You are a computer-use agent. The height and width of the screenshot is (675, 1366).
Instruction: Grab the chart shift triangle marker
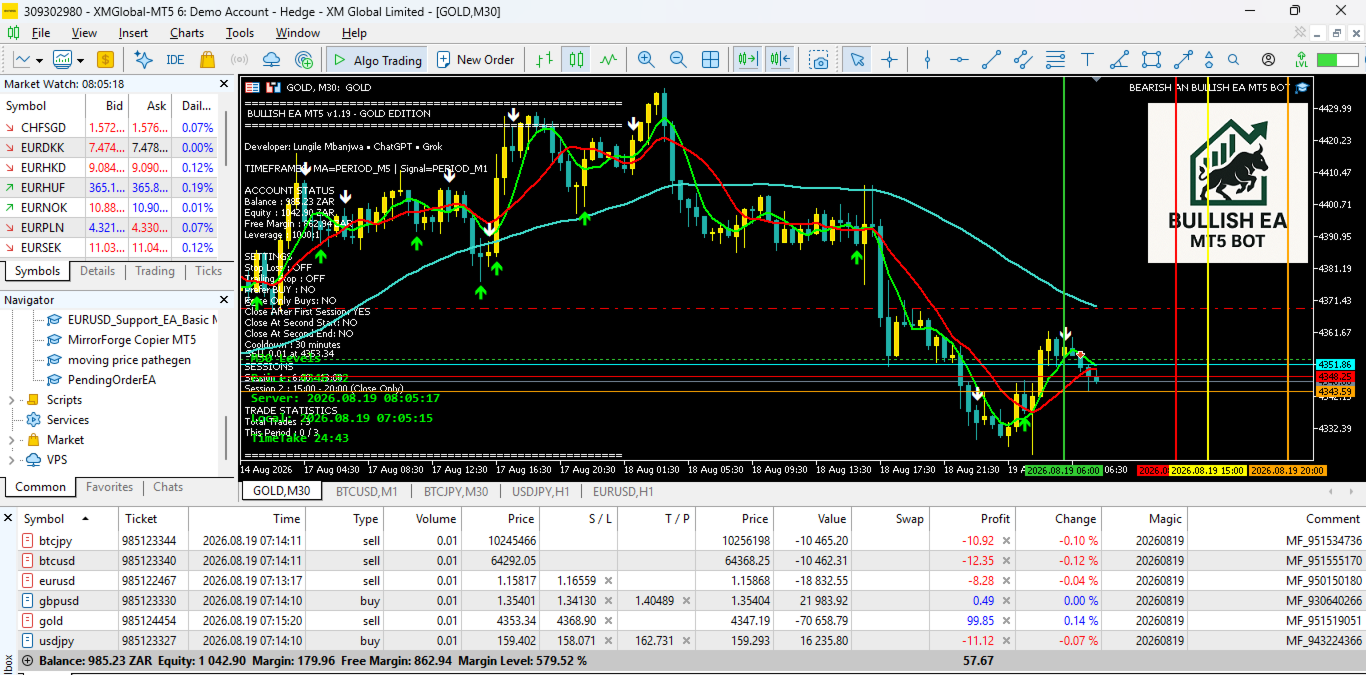[1098, 79]
